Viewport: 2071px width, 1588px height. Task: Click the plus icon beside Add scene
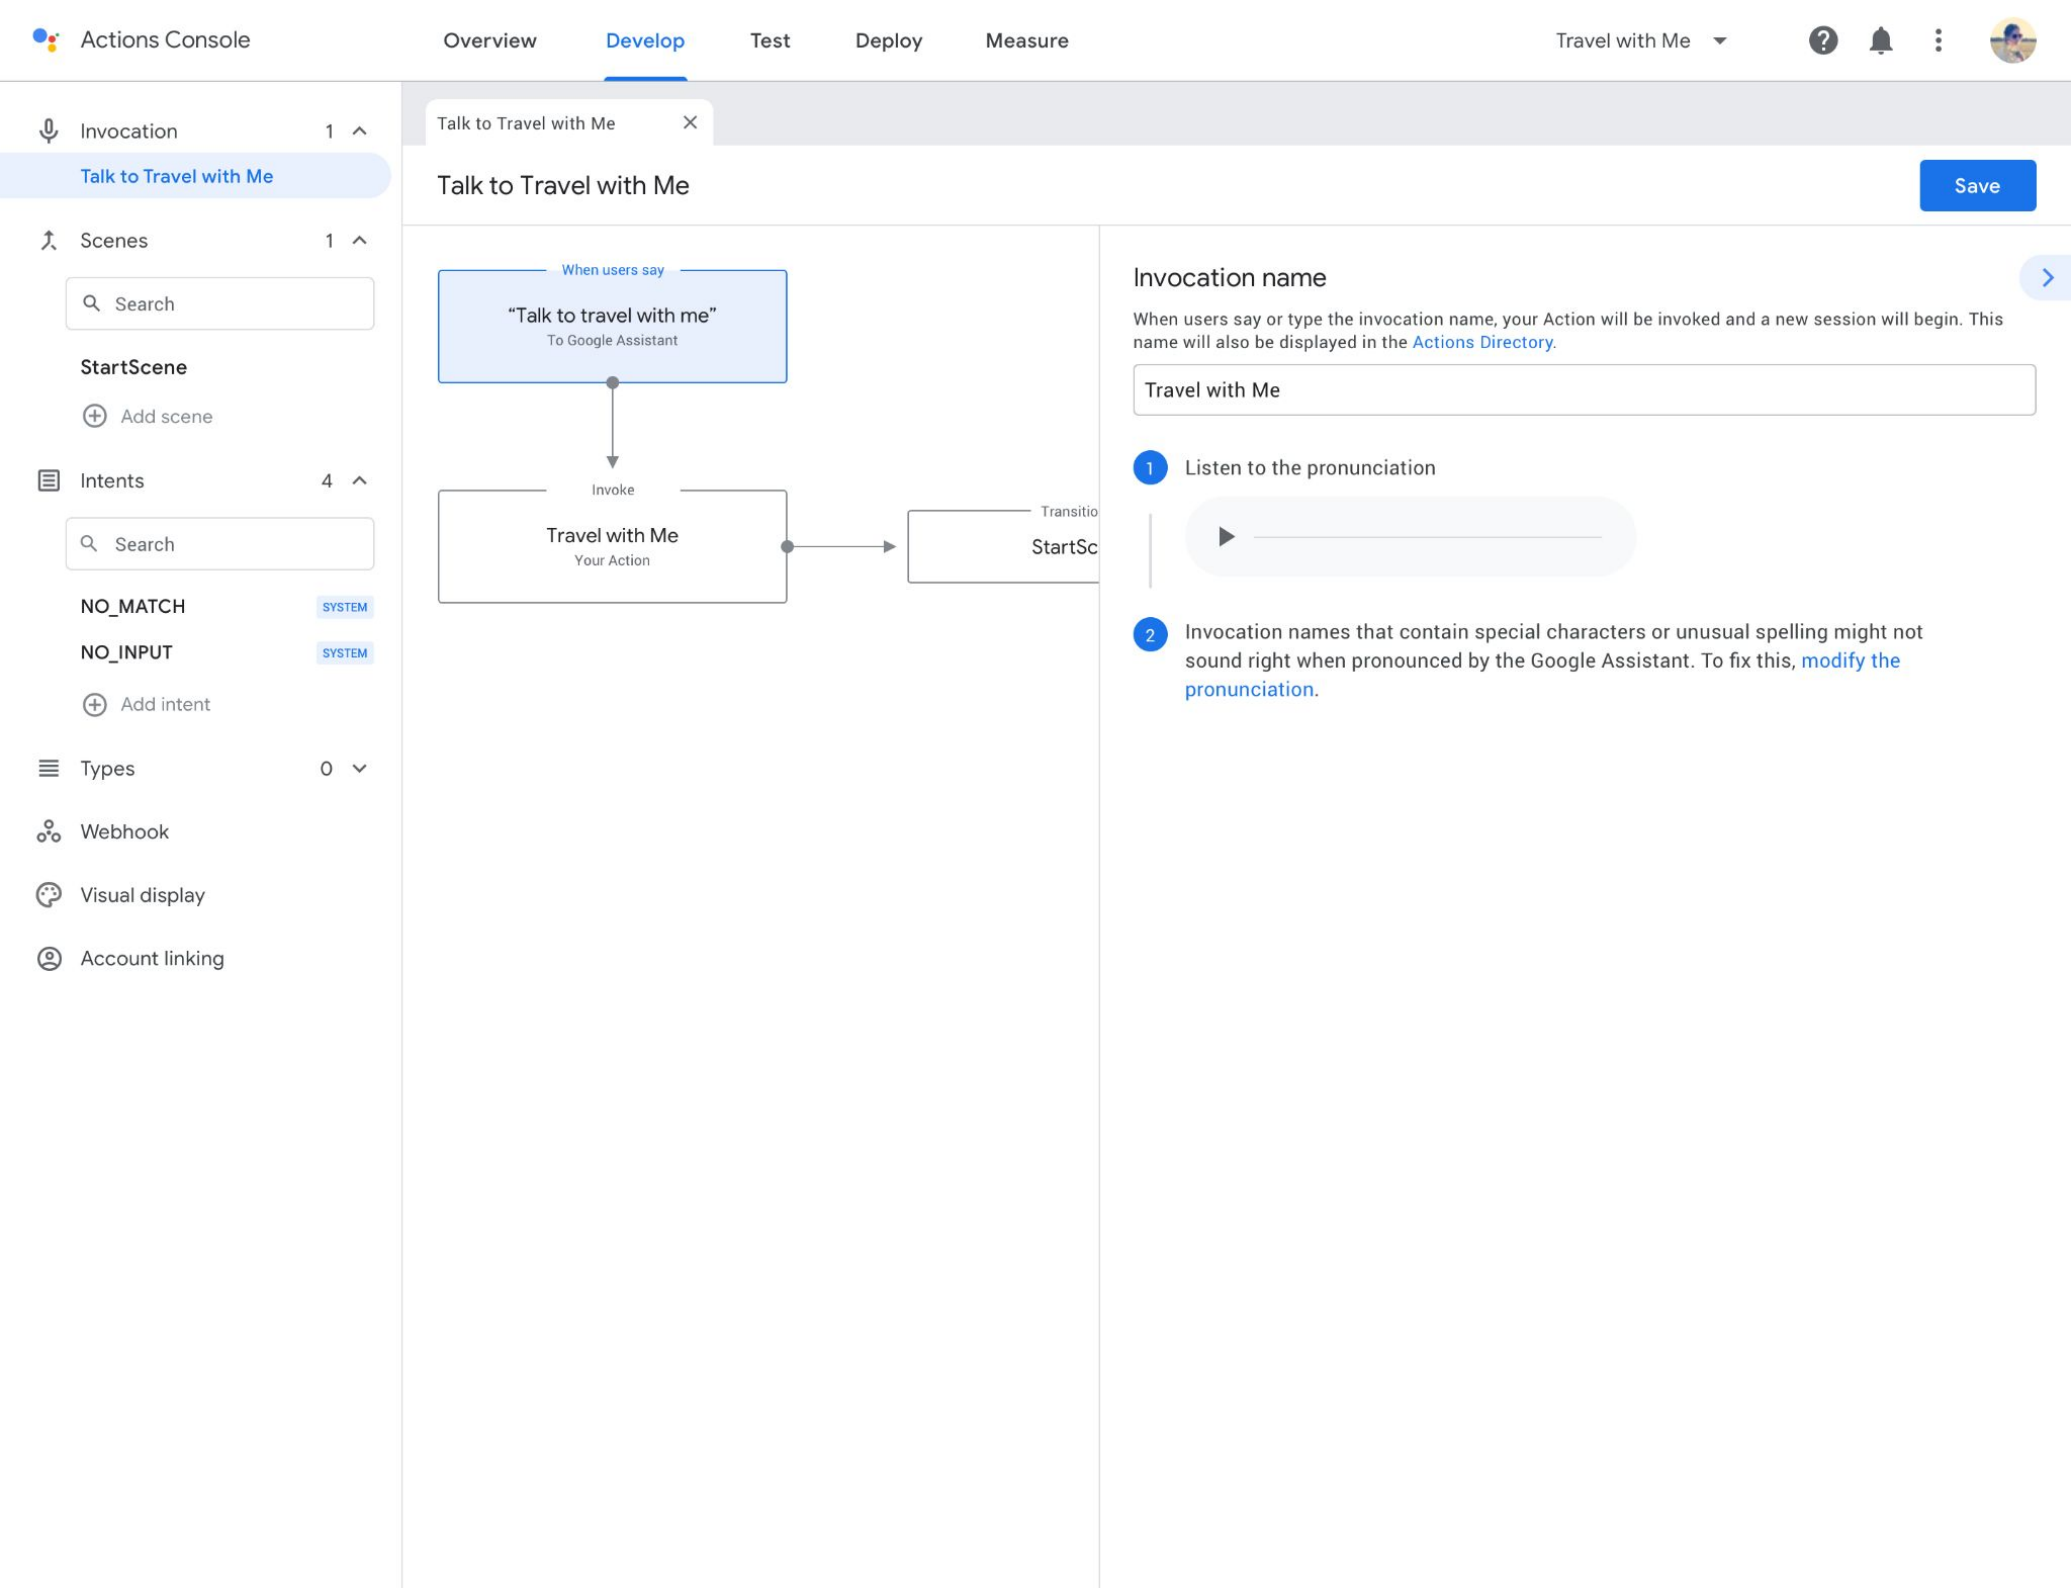click(94, 416)
